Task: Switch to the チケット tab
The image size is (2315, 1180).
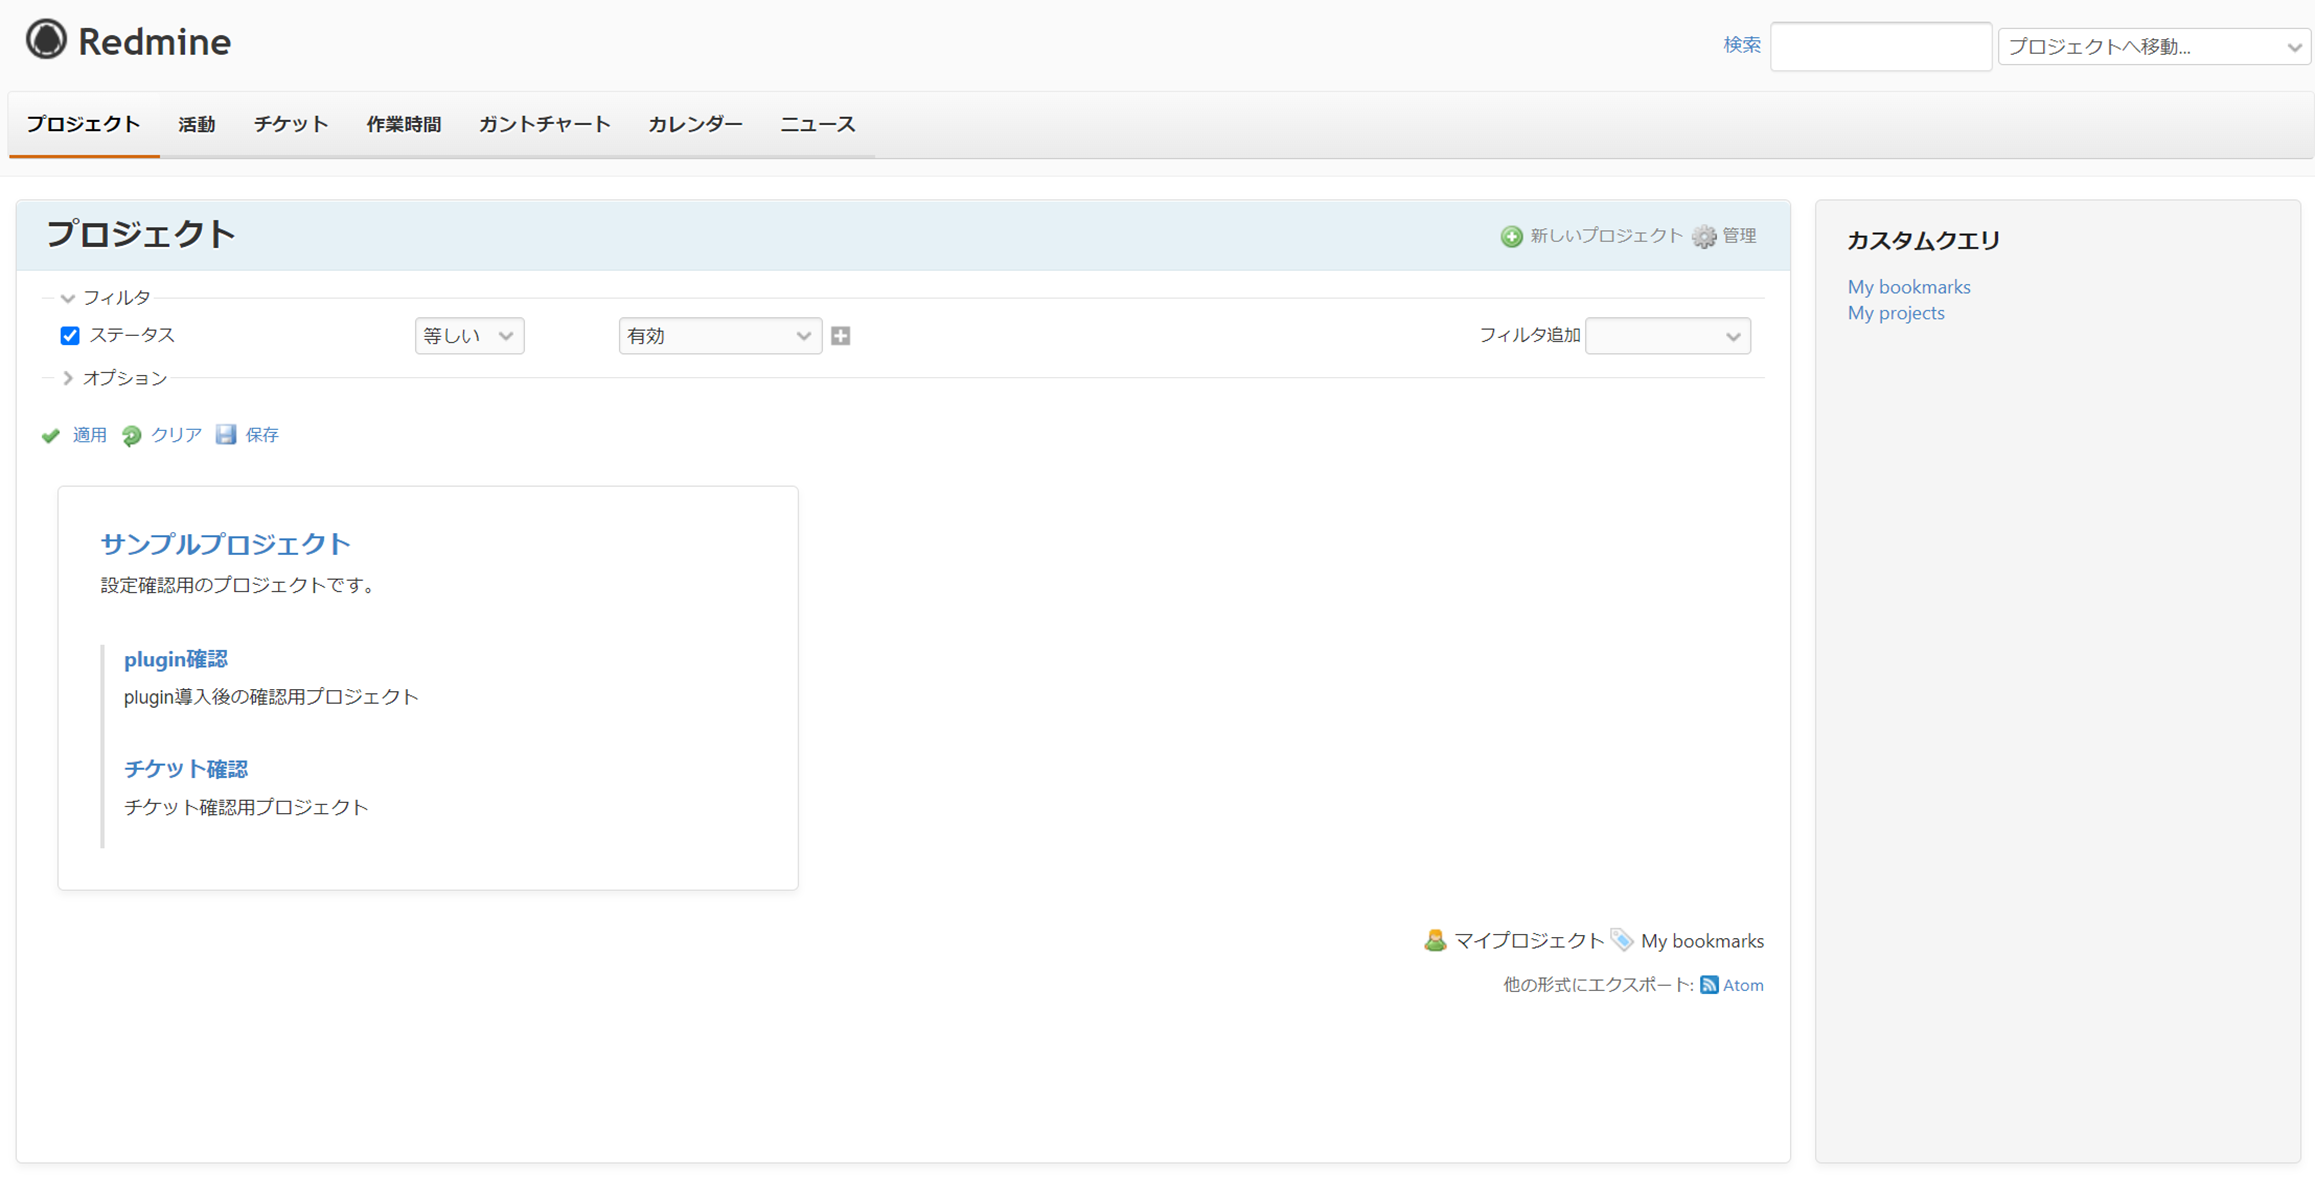Action: point(290,125)
